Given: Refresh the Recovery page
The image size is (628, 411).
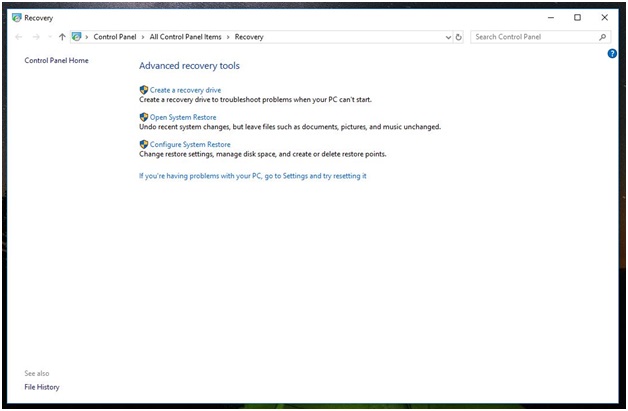Looking at the screenshot, I should click(459, 37).
